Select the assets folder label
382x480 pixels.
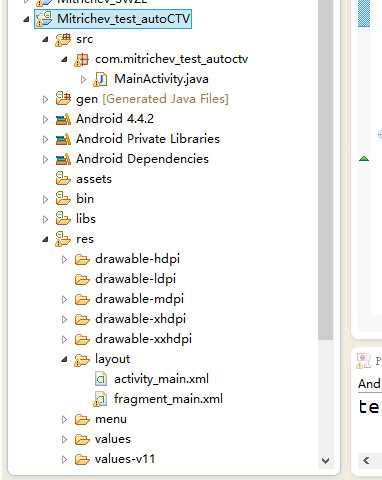click(x=94, y=179)
